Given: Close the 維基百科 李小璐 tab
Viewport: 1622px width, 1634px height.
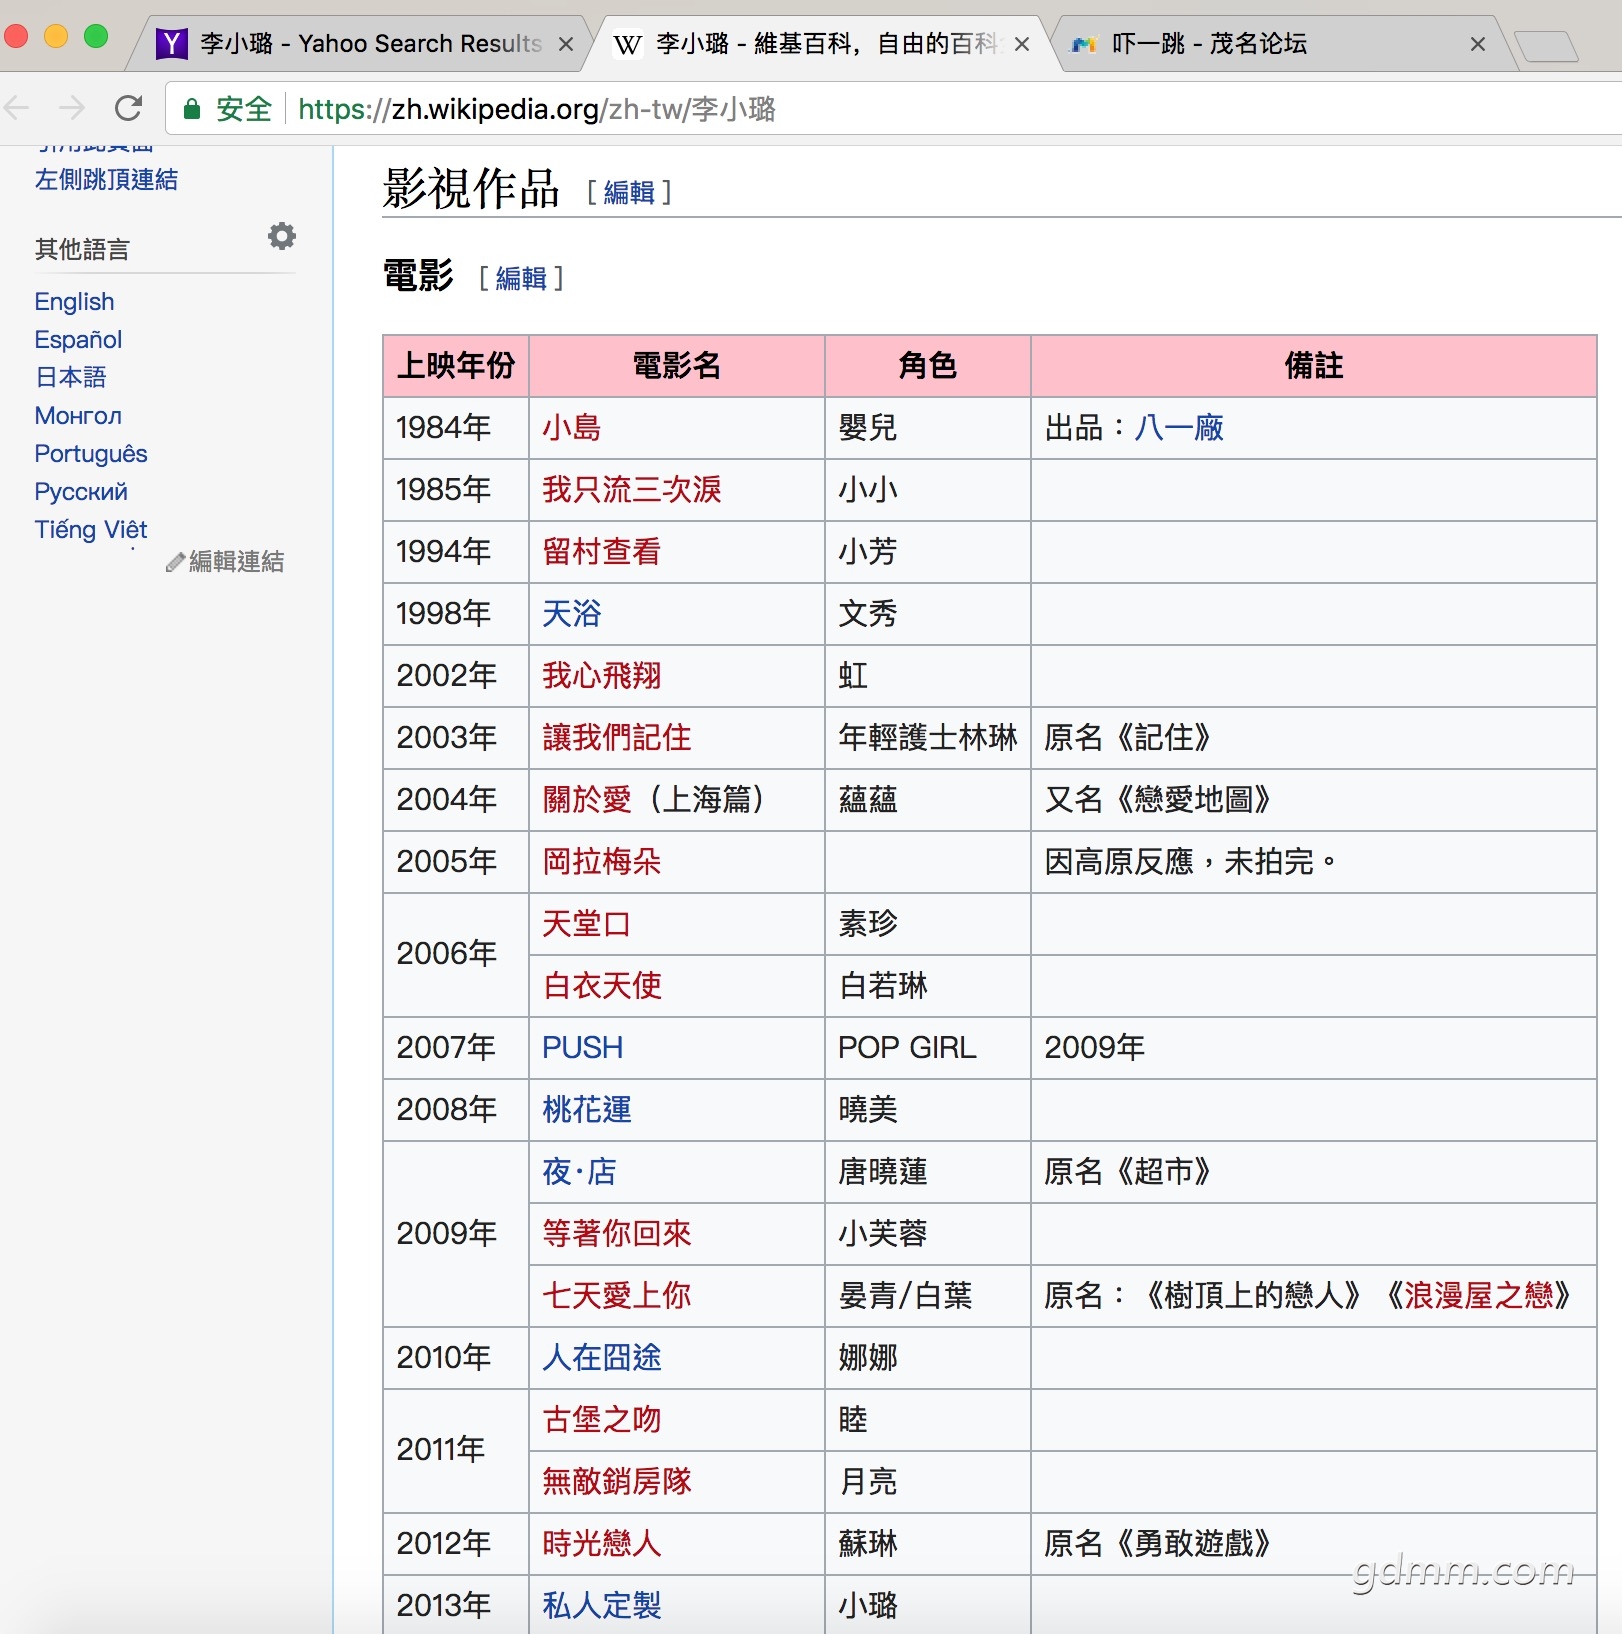Looking at the screenshot, I should [x=1022, y=44].
